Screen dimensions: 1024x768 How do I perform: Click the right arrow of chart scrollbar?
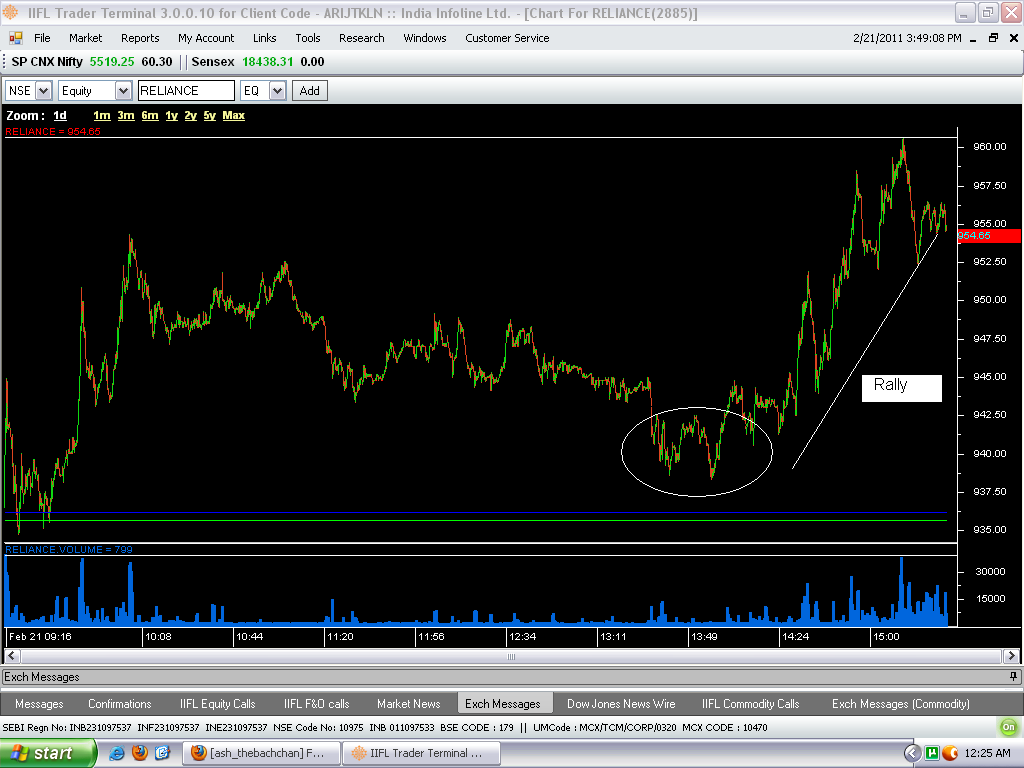coord(1011,656)
